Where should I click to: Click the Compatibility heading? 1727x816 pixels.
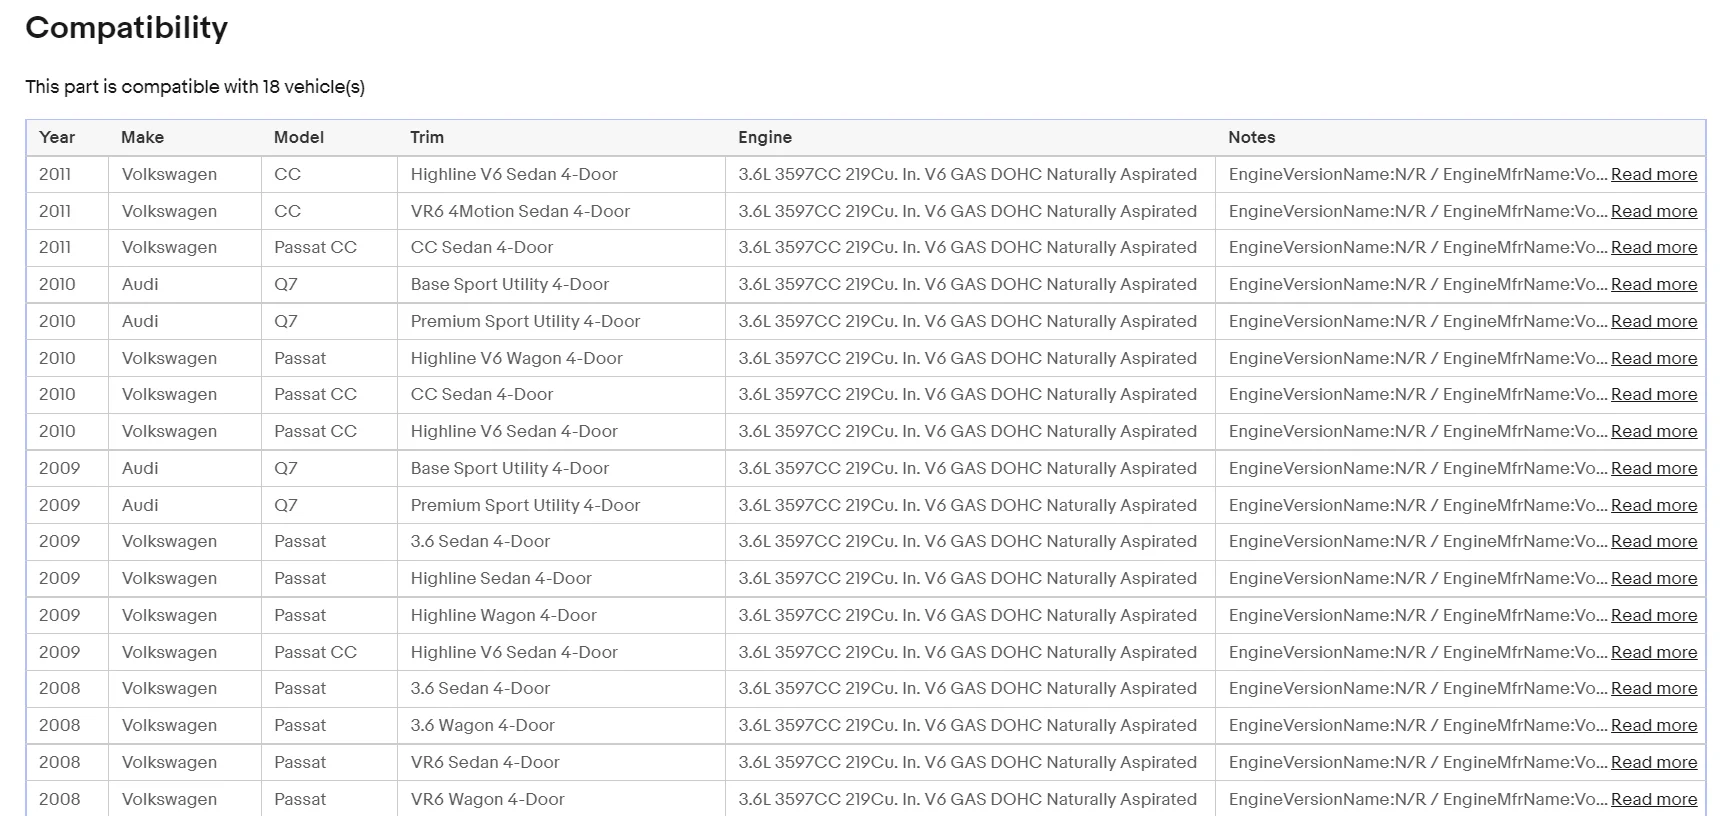point(127,28)
